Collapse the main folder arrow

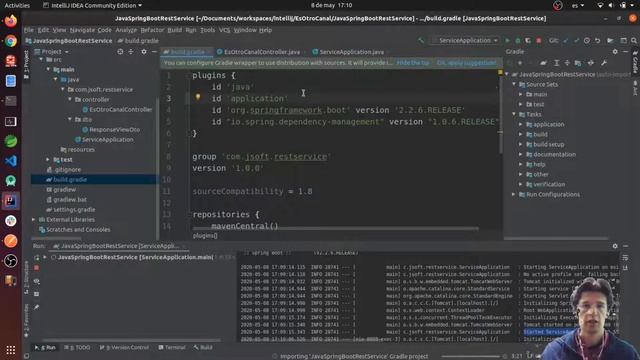48,69
